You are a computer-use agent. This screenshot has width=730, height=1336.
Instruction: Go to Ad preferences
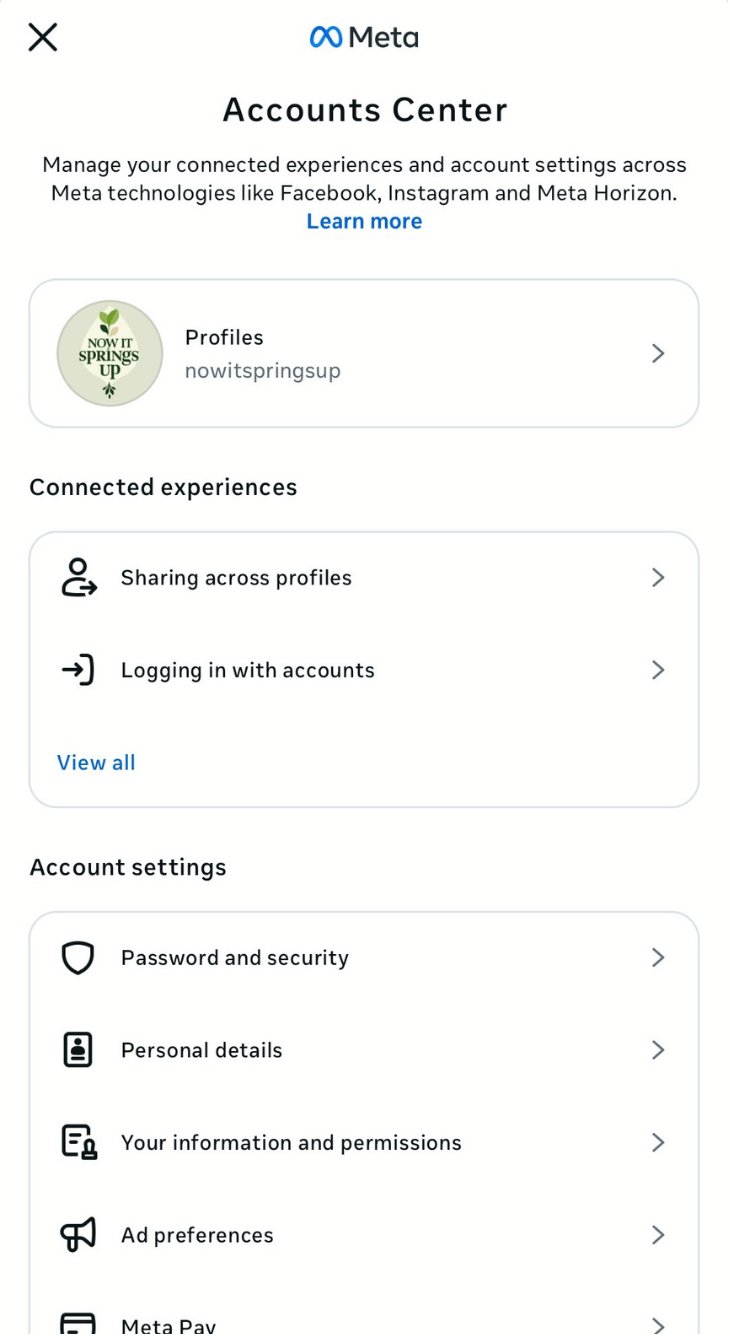197,1235
